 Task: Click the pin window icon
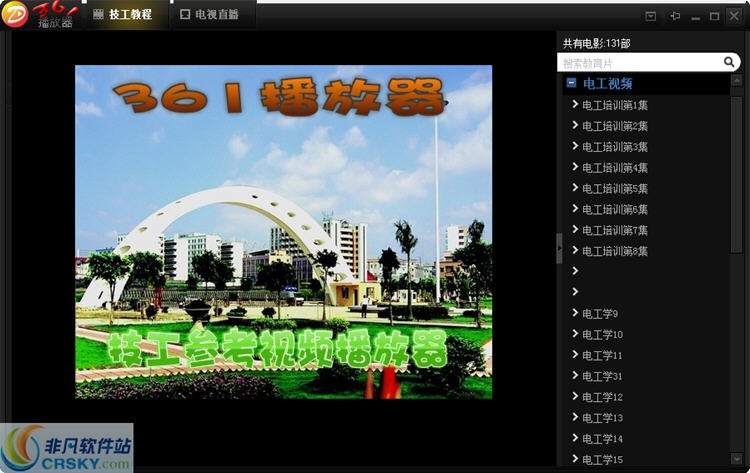(675, 16)
